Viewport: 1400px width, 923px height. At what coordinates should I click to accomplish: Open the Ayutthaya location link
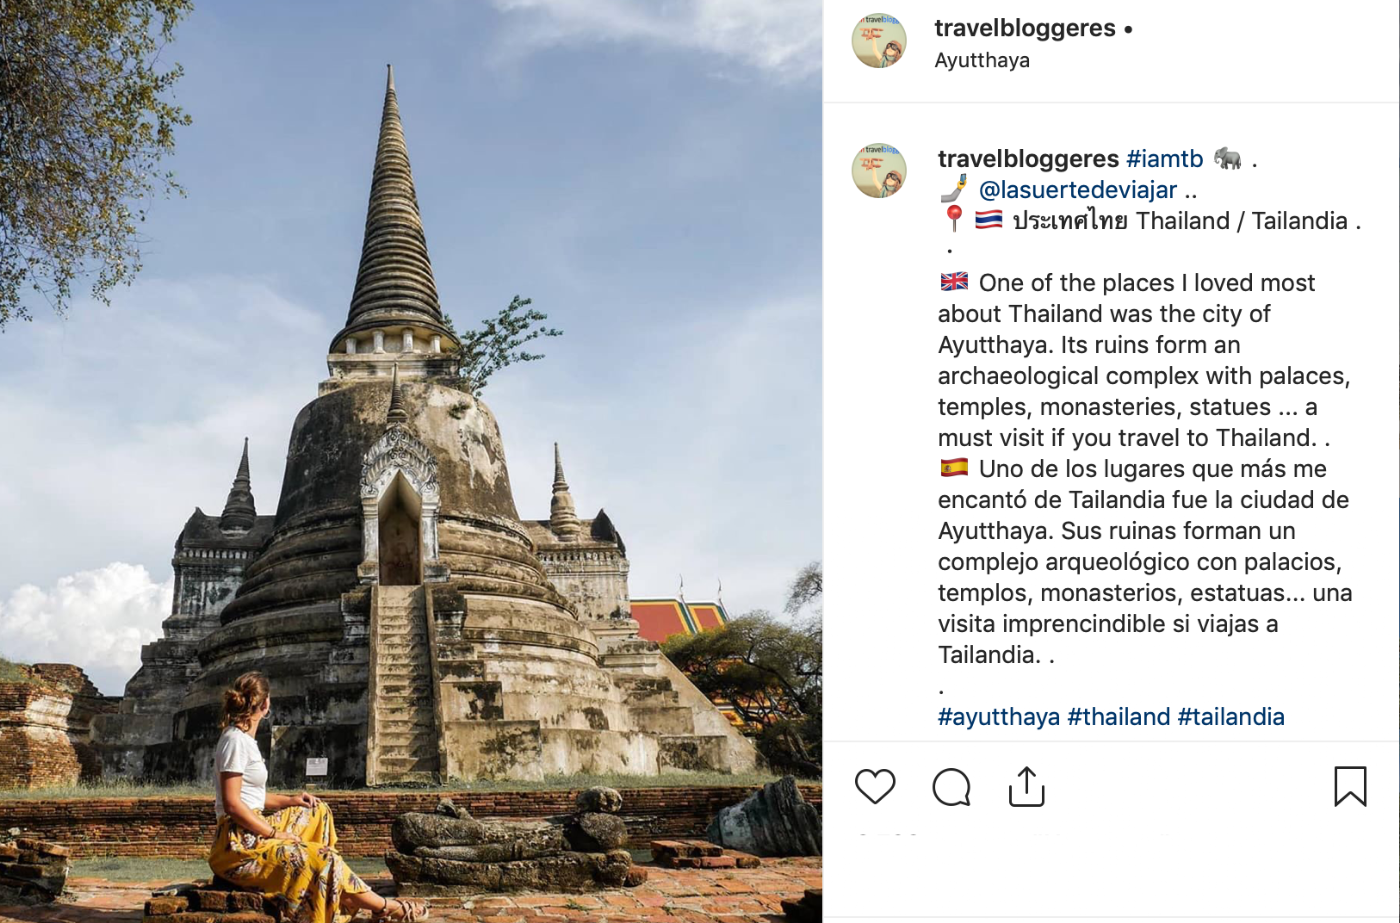(982, 60)
